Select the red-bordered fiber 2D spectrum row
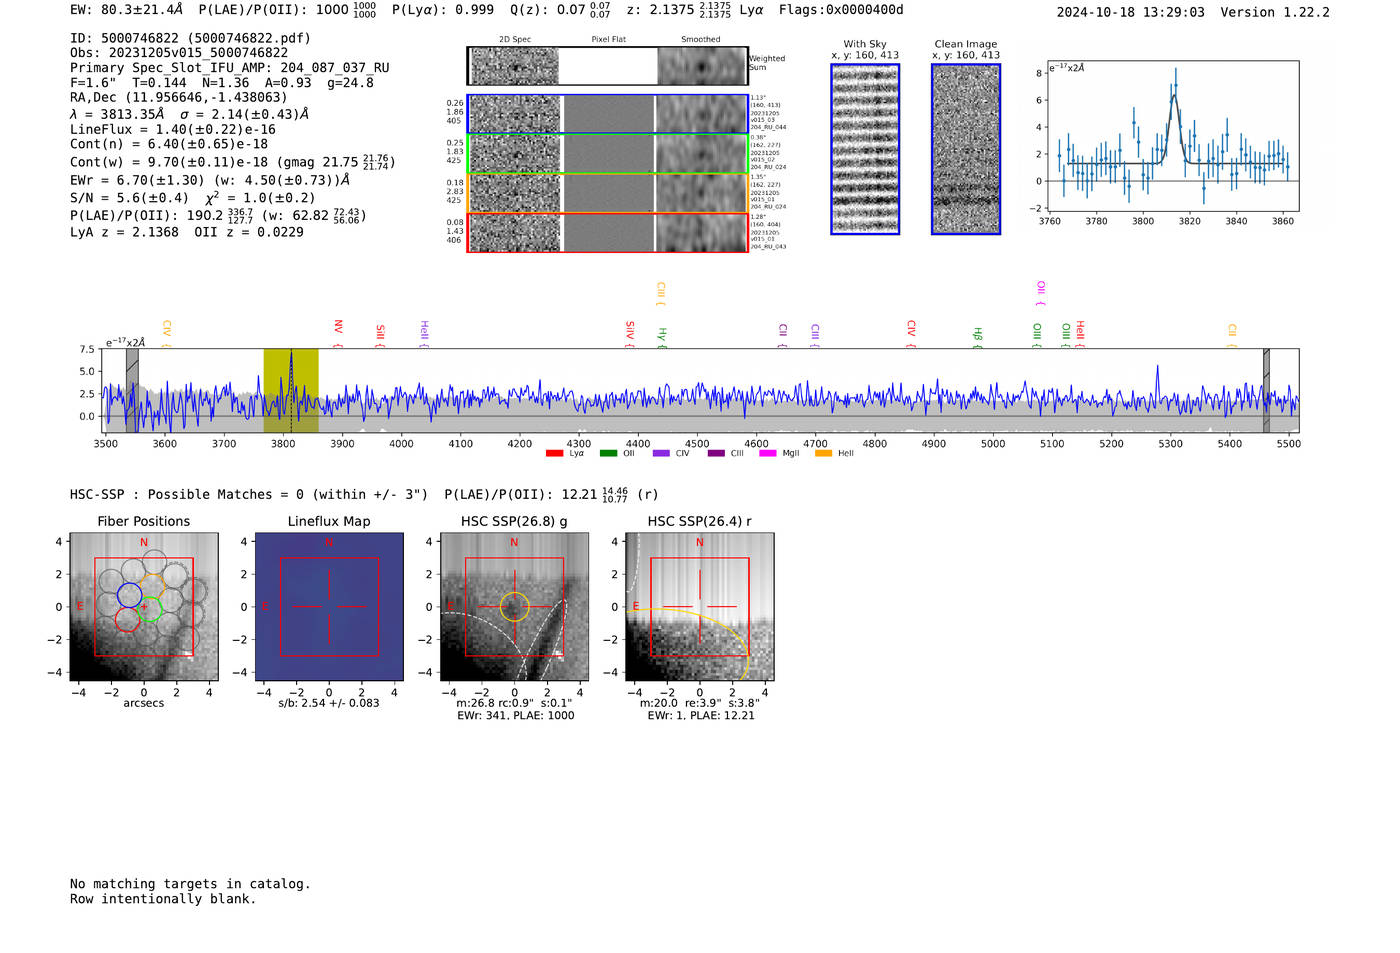The width and height of the screenshot is (1400, 953). coord(608,232)
